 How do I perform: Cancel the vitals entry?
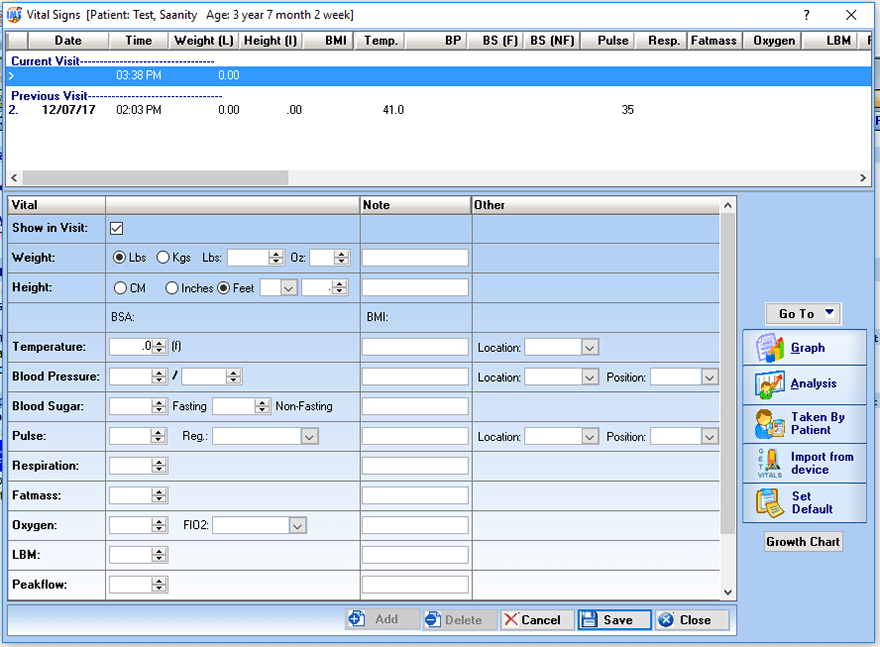[536, 618]
